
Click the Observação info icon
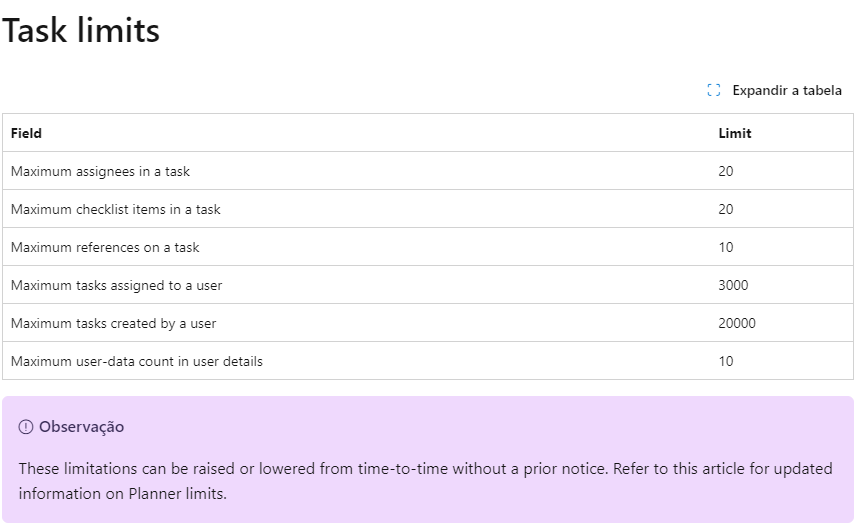(25, 427)
